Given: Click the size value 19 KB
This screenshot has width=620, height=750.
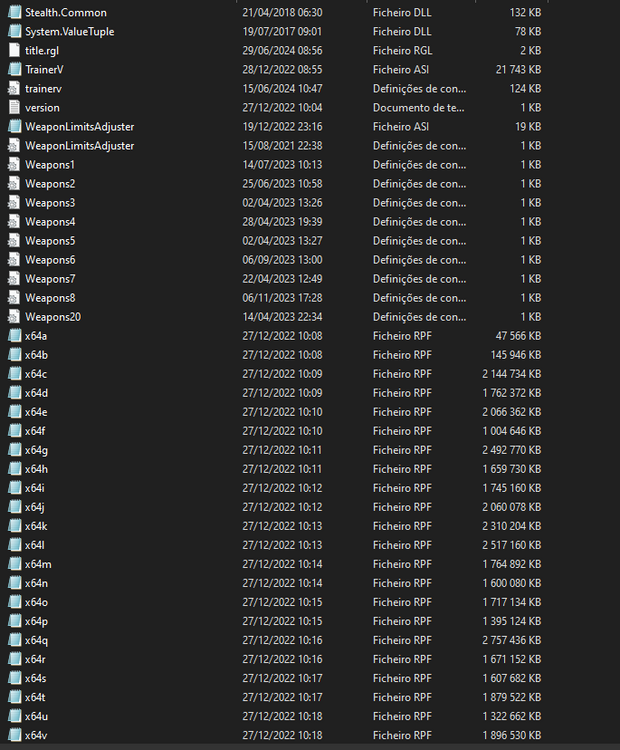Looking at the screenshot, I should [x=528, y=127].
